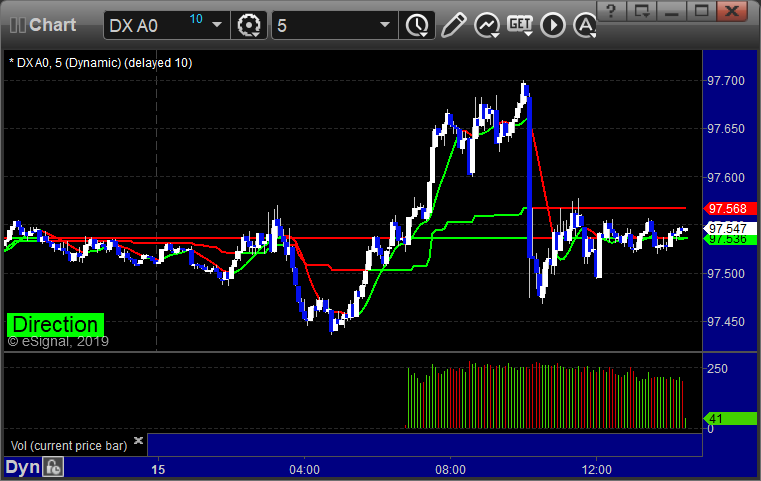Click the Chart title grip handle
The image size is (761, 481).
18,25
